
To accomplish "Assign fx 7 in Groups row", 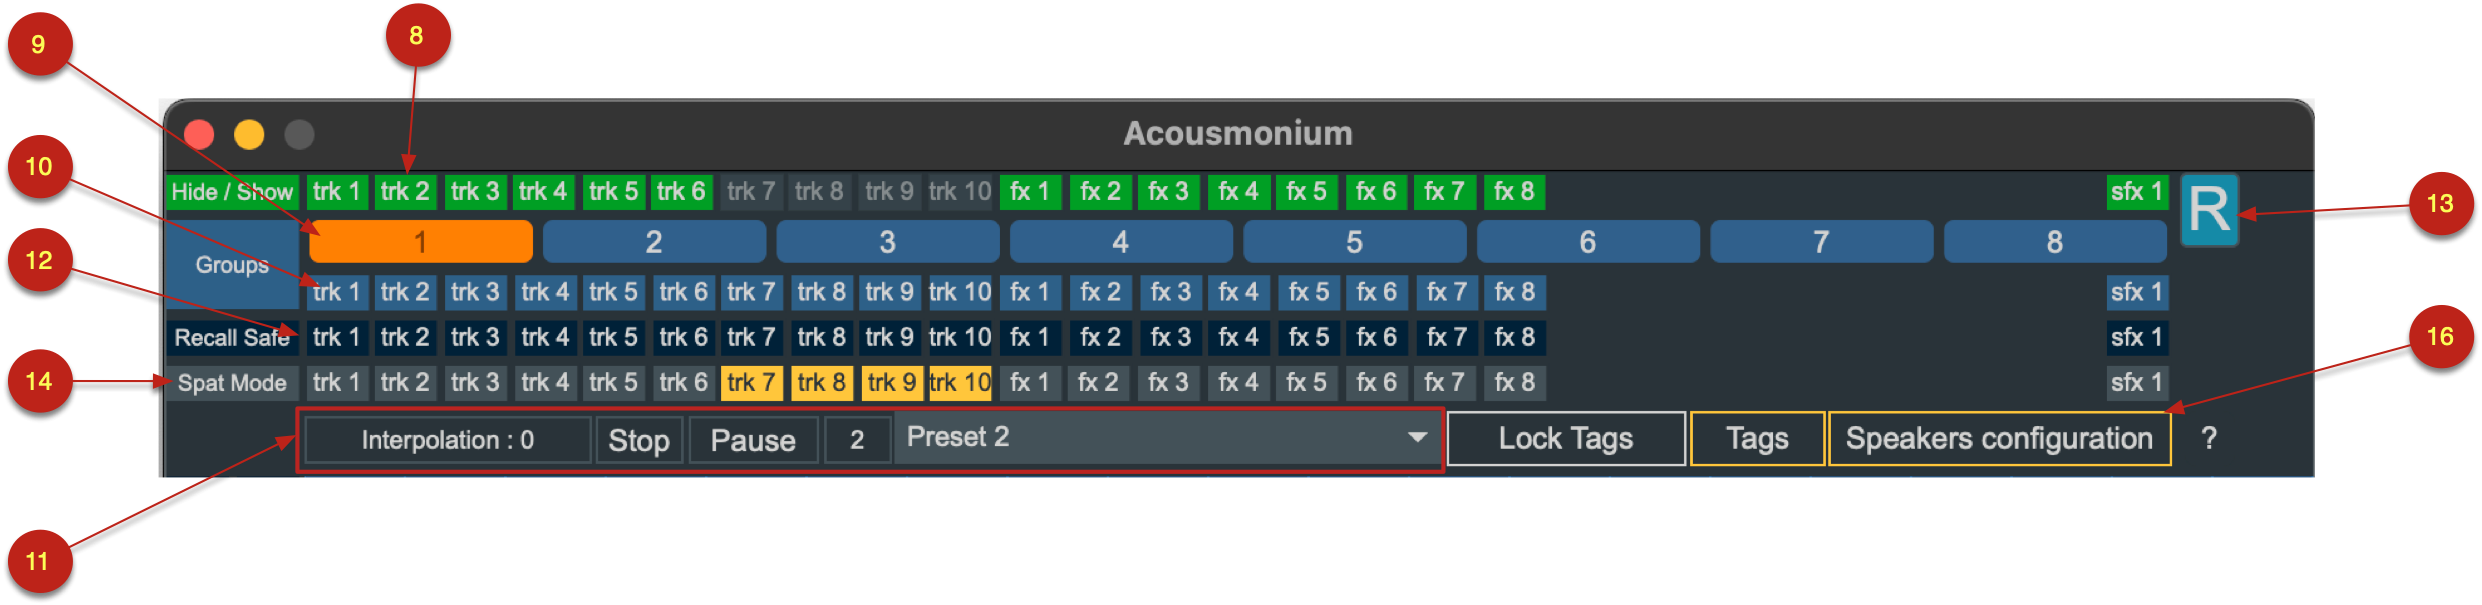I will pyautogui.click(x=1446, y=292).
